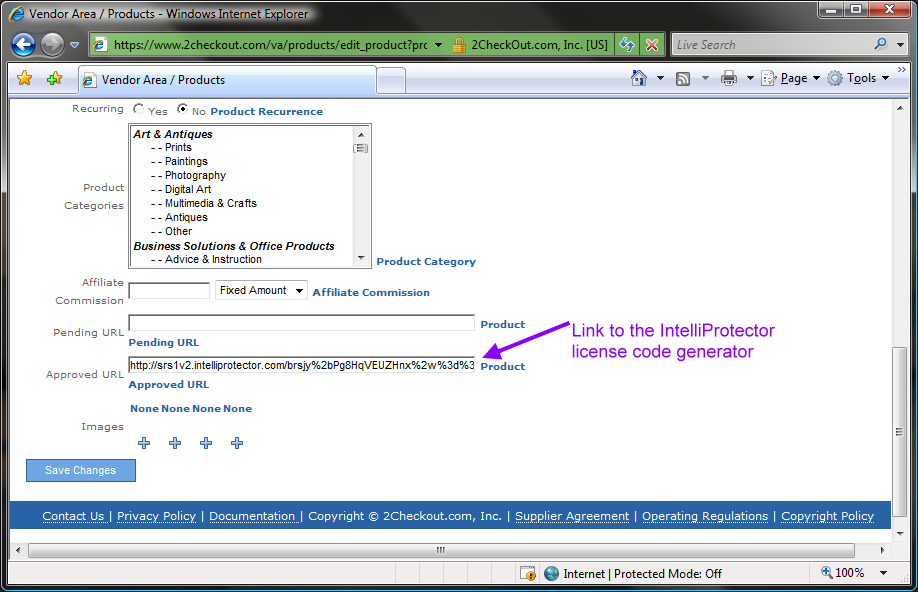This screenshot has height=592, width=918.
Task: Select the Recurring No radio button
Action: [182, 108]
